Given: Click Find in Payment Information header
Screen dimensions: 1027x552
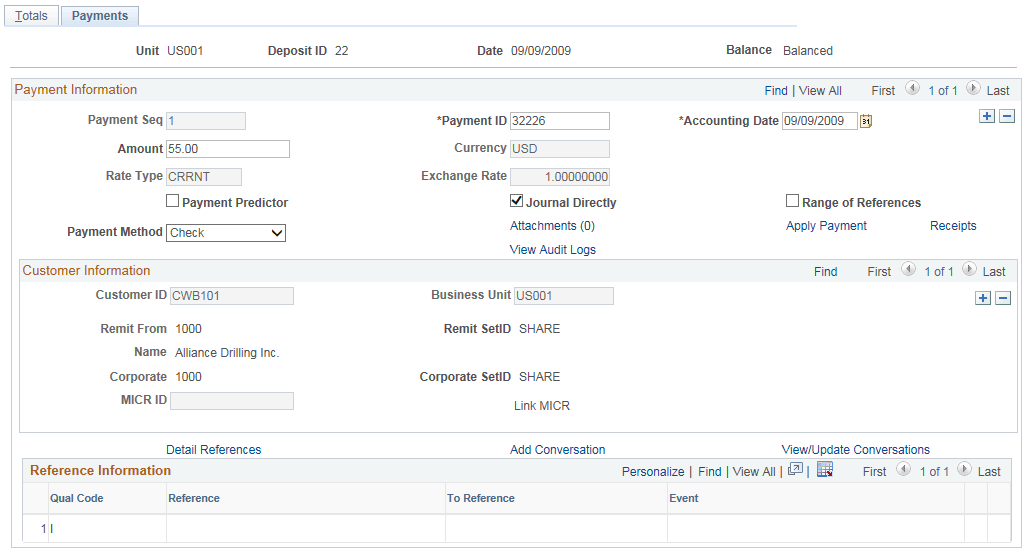Looking at the screenshot, I should (x=776, y=91).
